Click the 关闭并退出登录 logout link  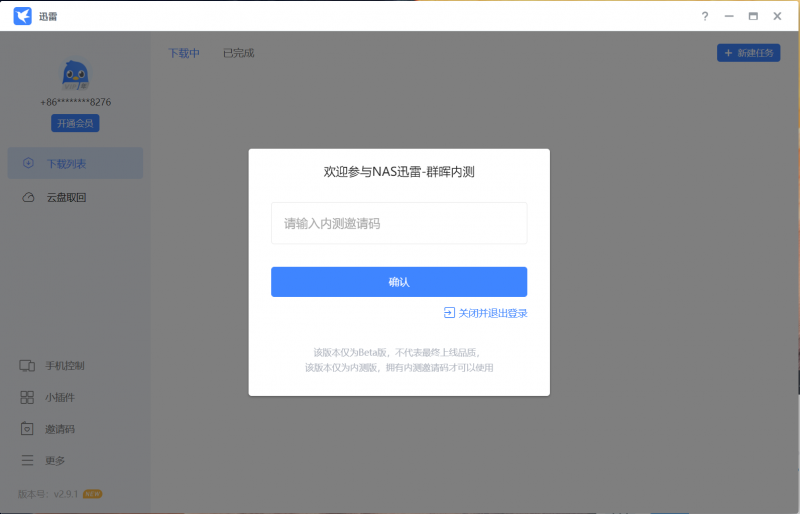[485, 313]
